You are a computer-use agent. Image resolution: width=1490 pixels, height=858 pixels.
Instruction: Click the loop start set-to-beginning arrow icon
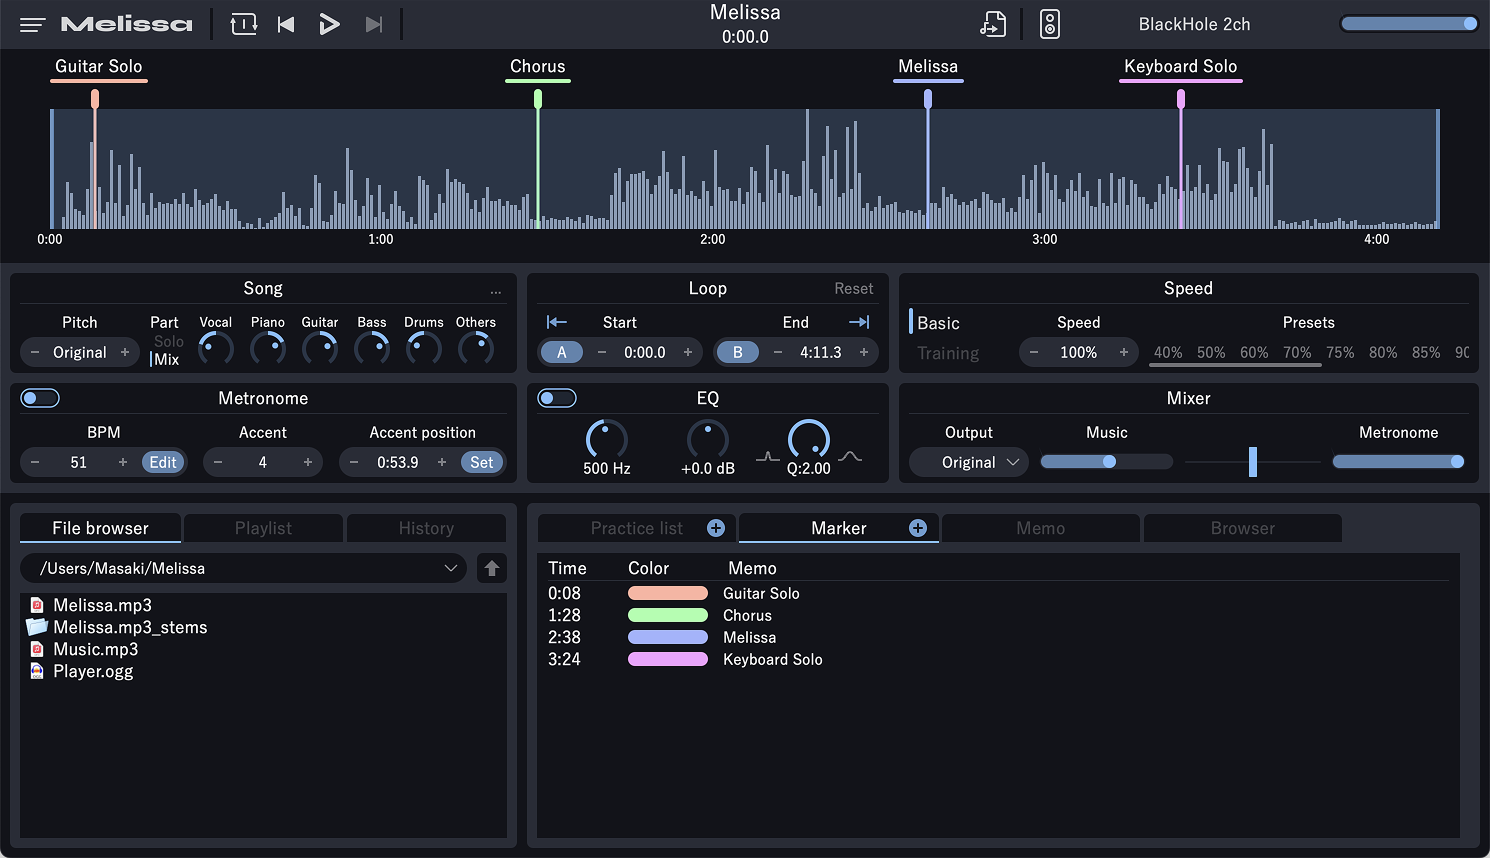tap(557, 322)
